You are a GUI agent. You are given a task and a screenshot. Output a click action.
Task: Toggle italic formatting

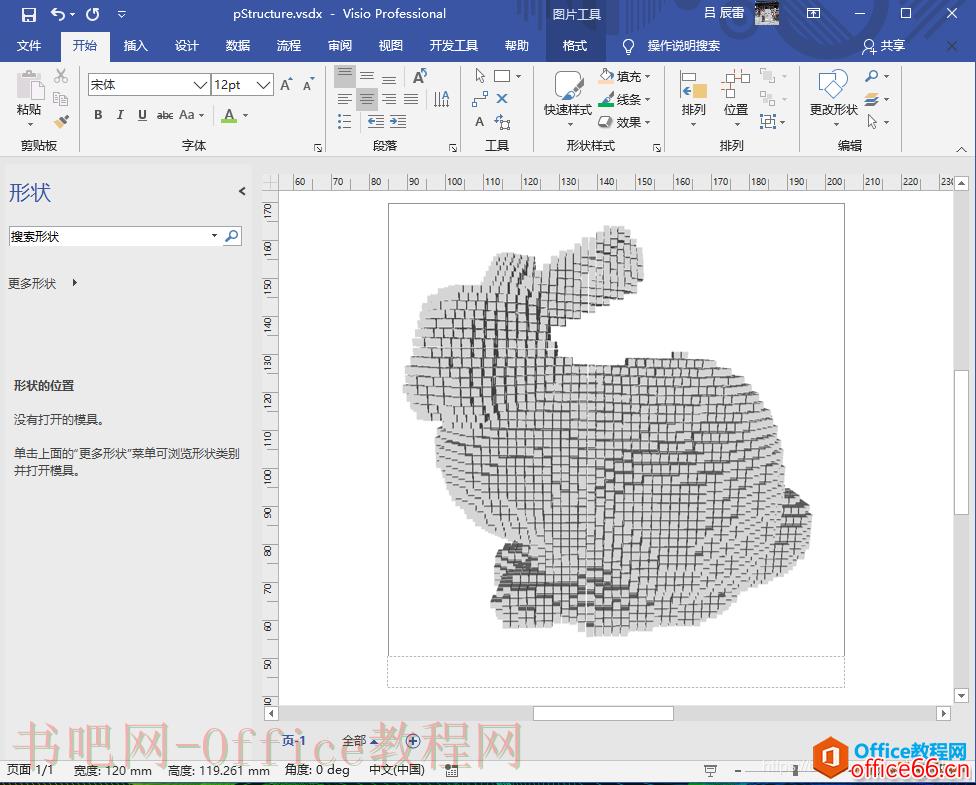[120, 115]
